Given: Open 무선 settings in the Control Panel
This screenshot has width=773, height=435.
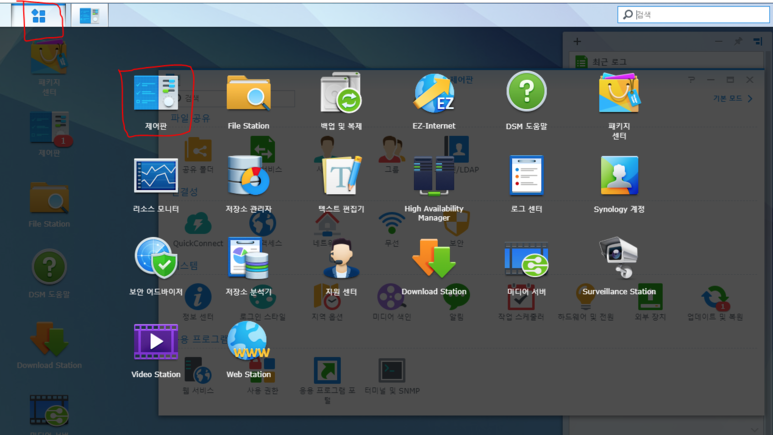Looking at the screenshot, I should pyautogui.click(x=392, y=230).
